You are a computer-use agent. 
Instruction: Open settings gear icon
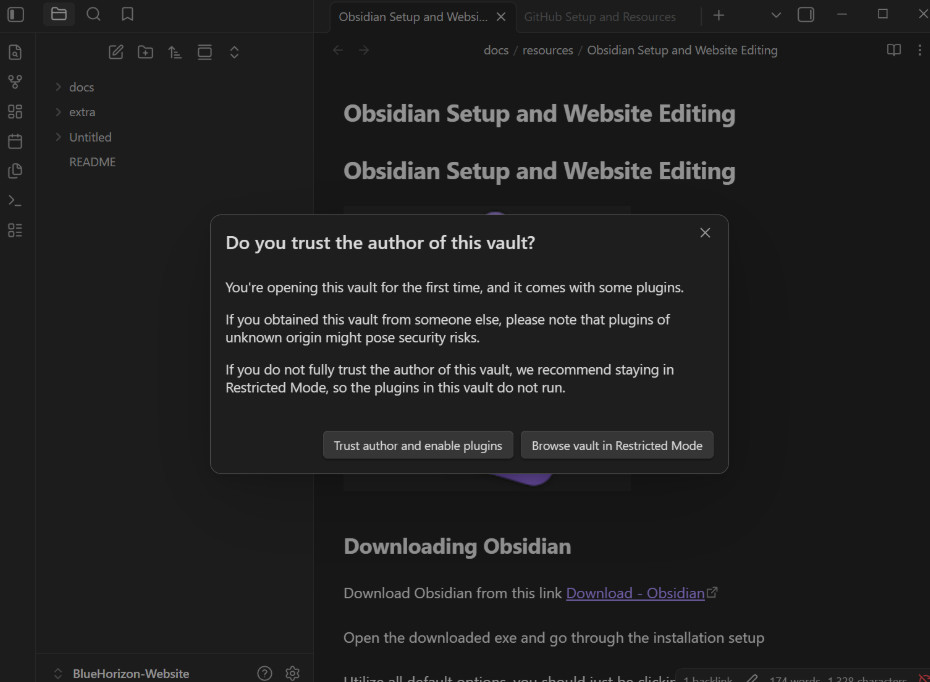[292, 673]
